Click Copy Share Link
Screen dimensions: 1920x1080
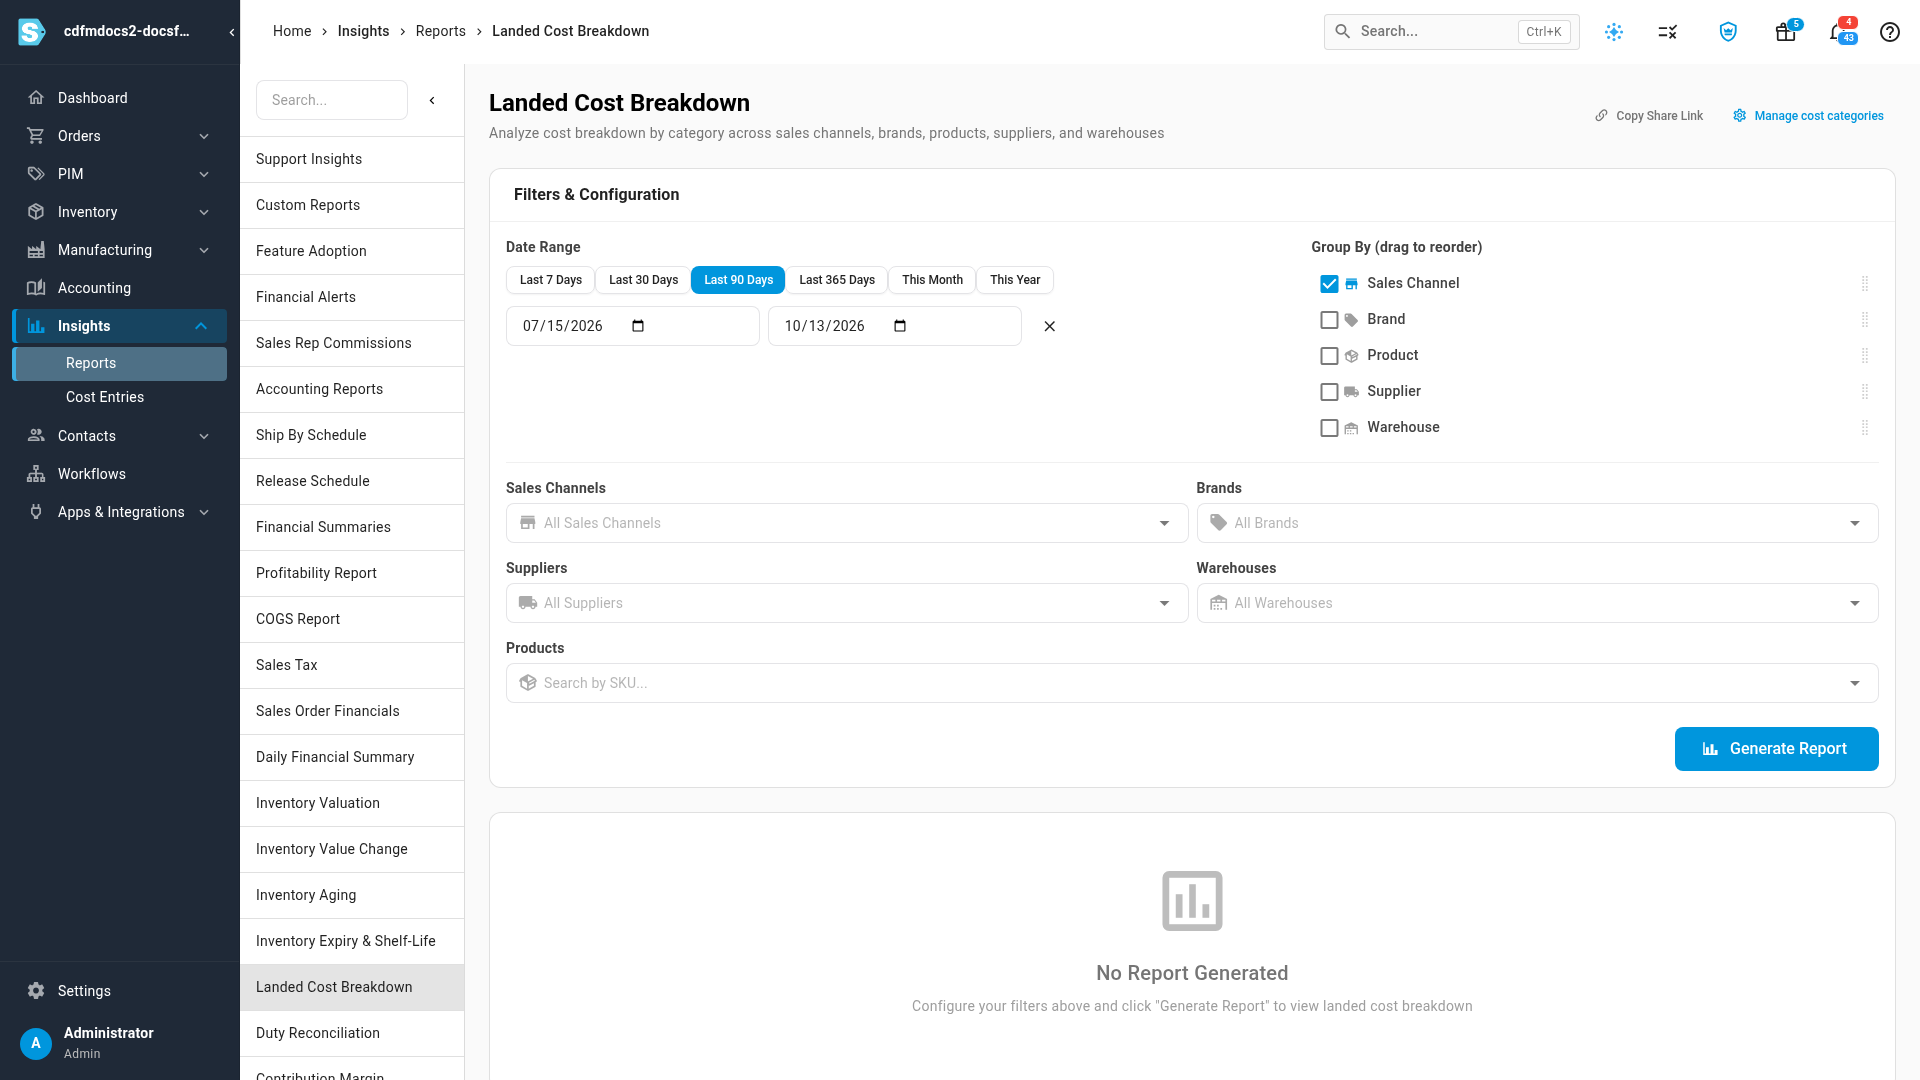pos(1649,116)
